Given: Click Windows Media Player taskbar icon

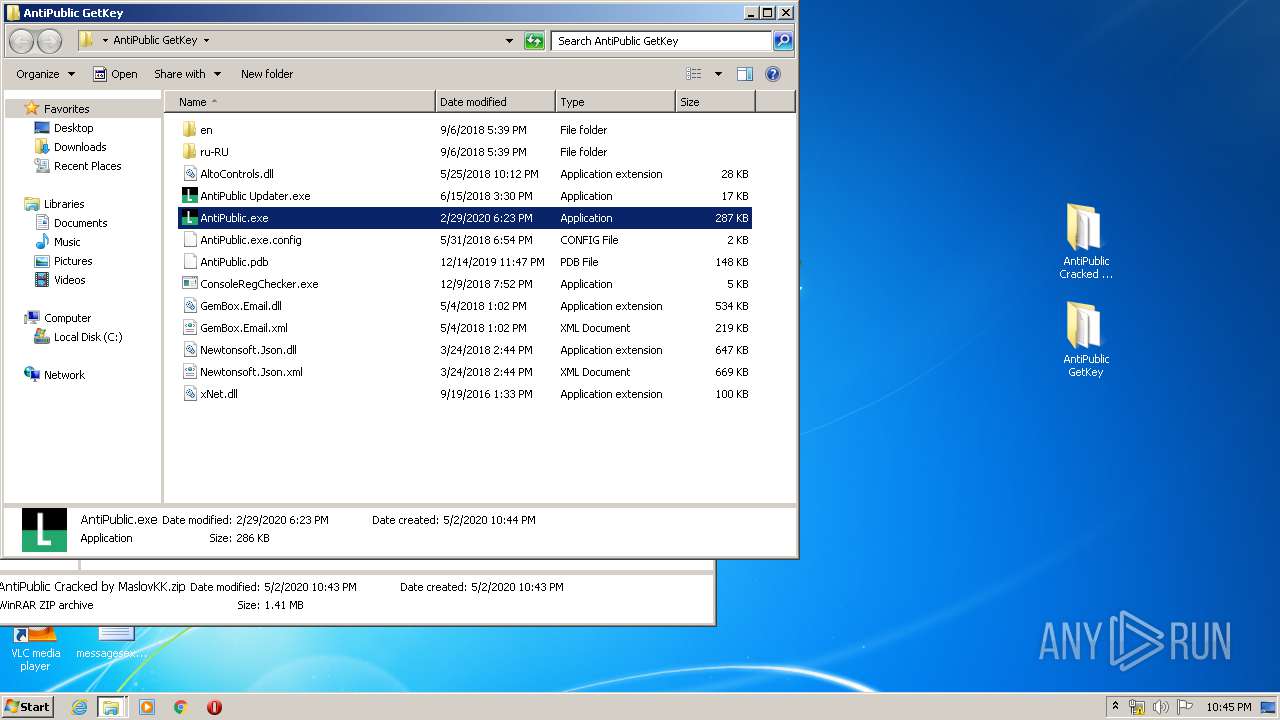Looking at the screenshot, I should click(147, 707).
